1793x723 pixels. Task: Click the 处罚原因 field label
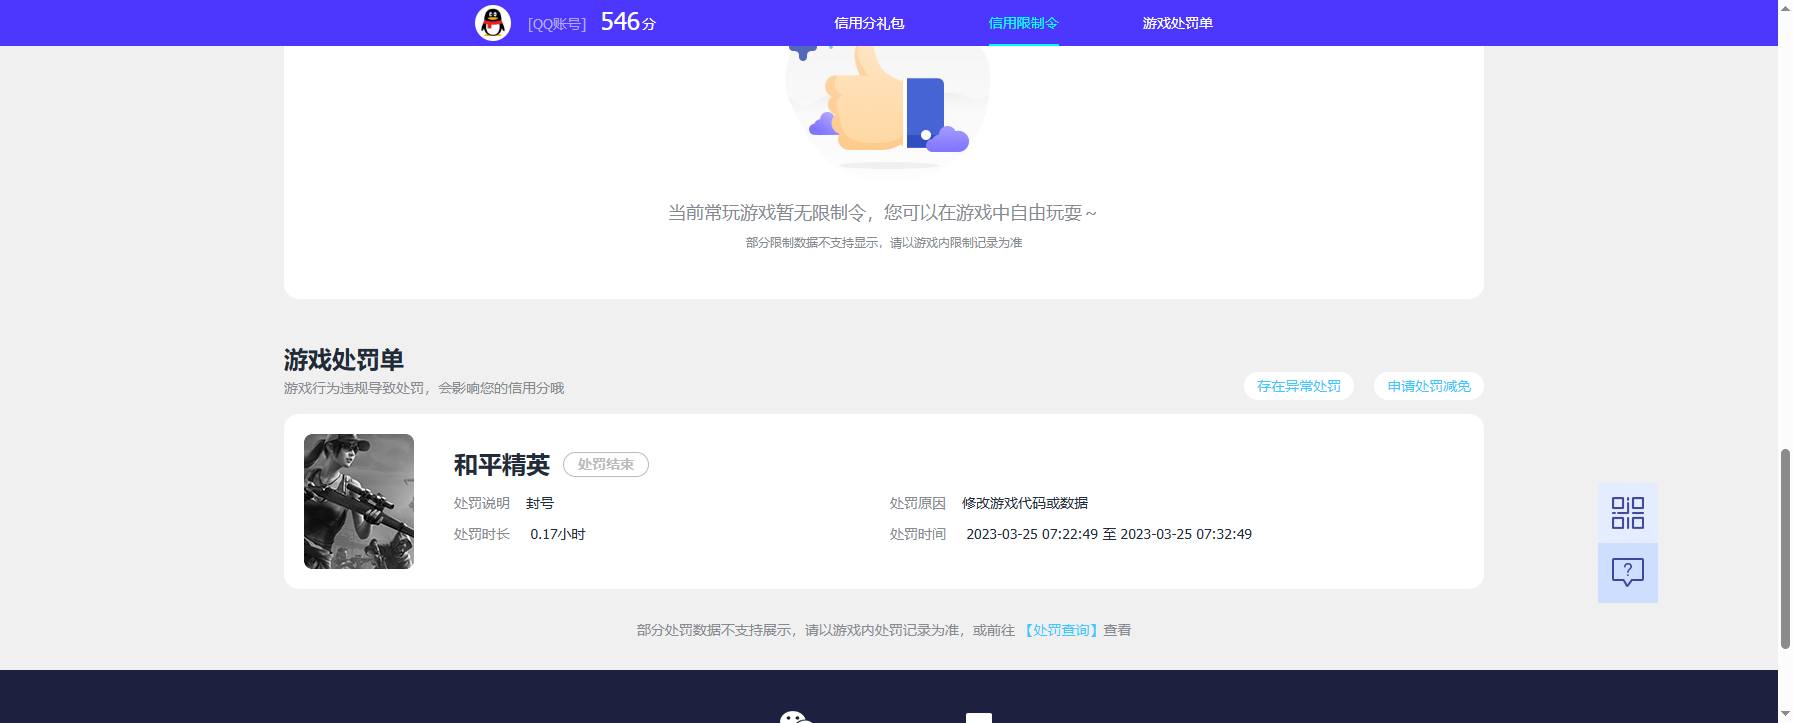[918, 503]
